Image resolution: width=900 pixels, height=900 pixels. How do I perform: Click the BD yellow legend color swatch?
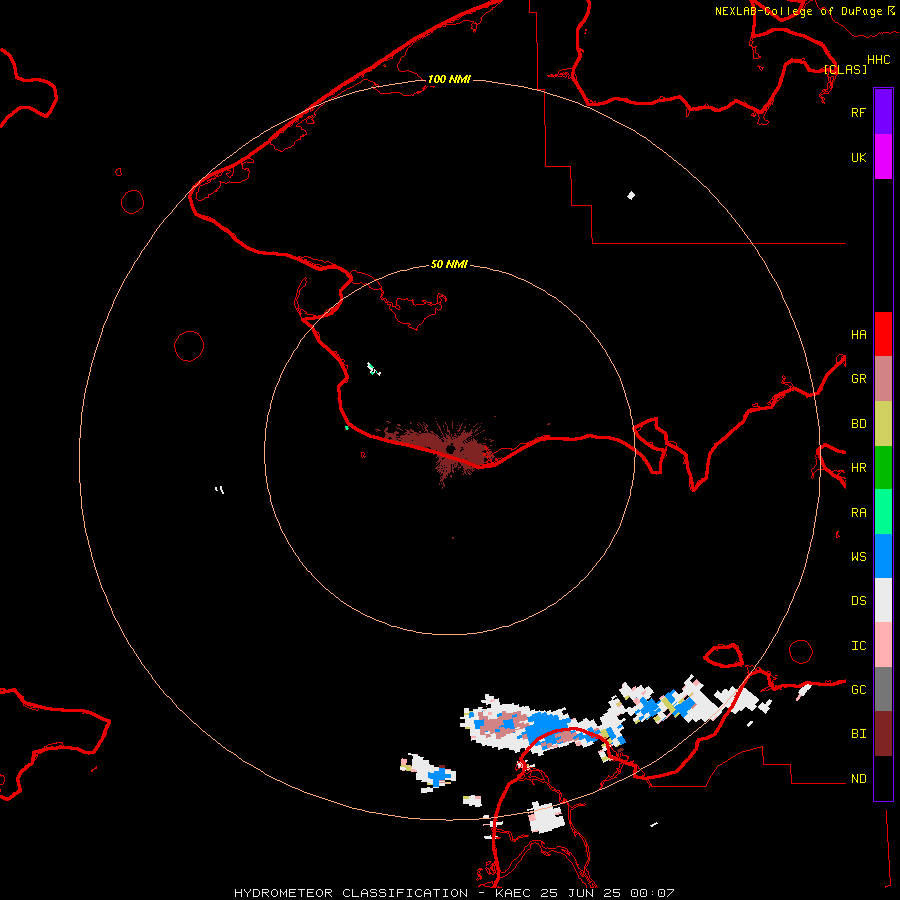(x=883, y=423)
